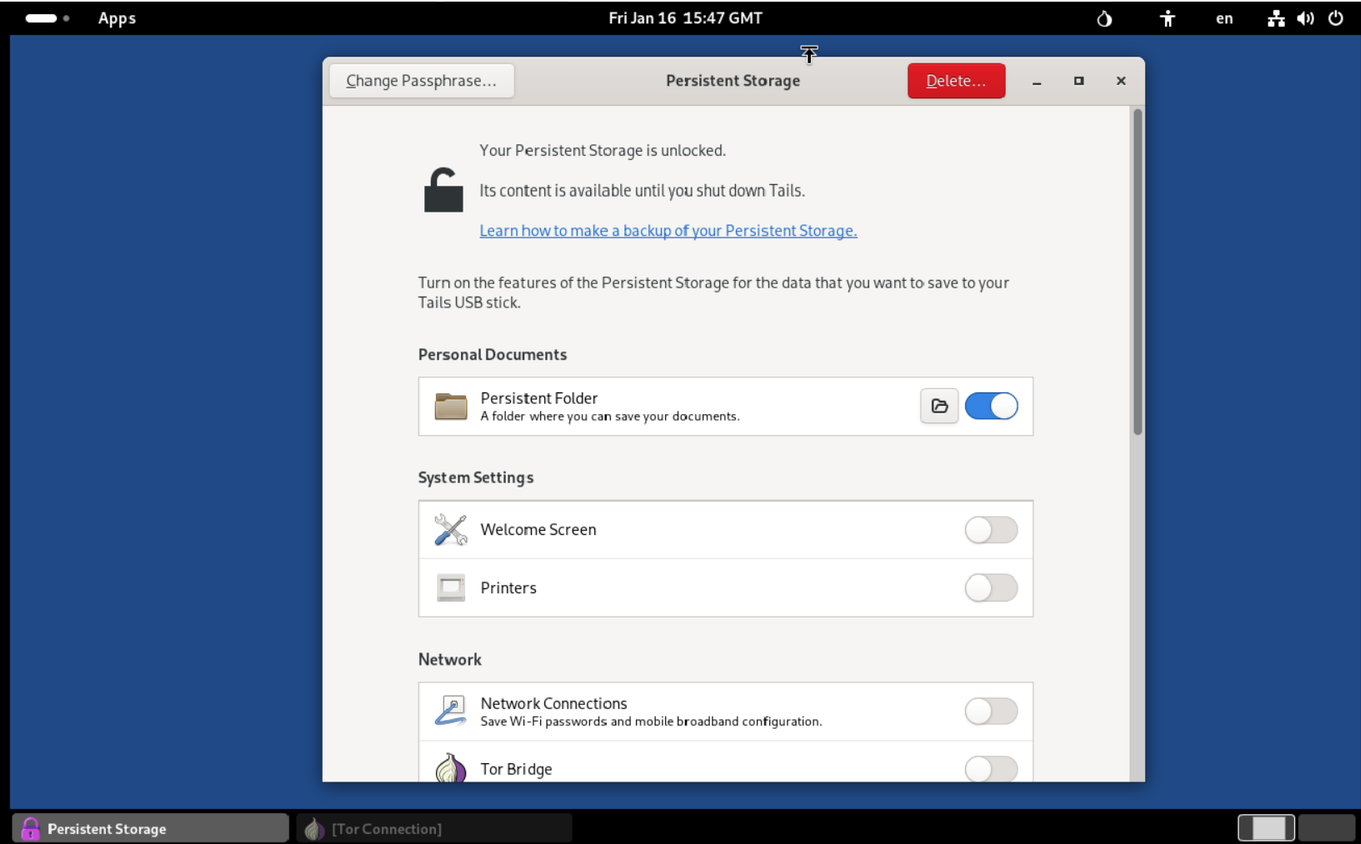
Task: Minimize the Persistent Storage window
Action: 1037,81
